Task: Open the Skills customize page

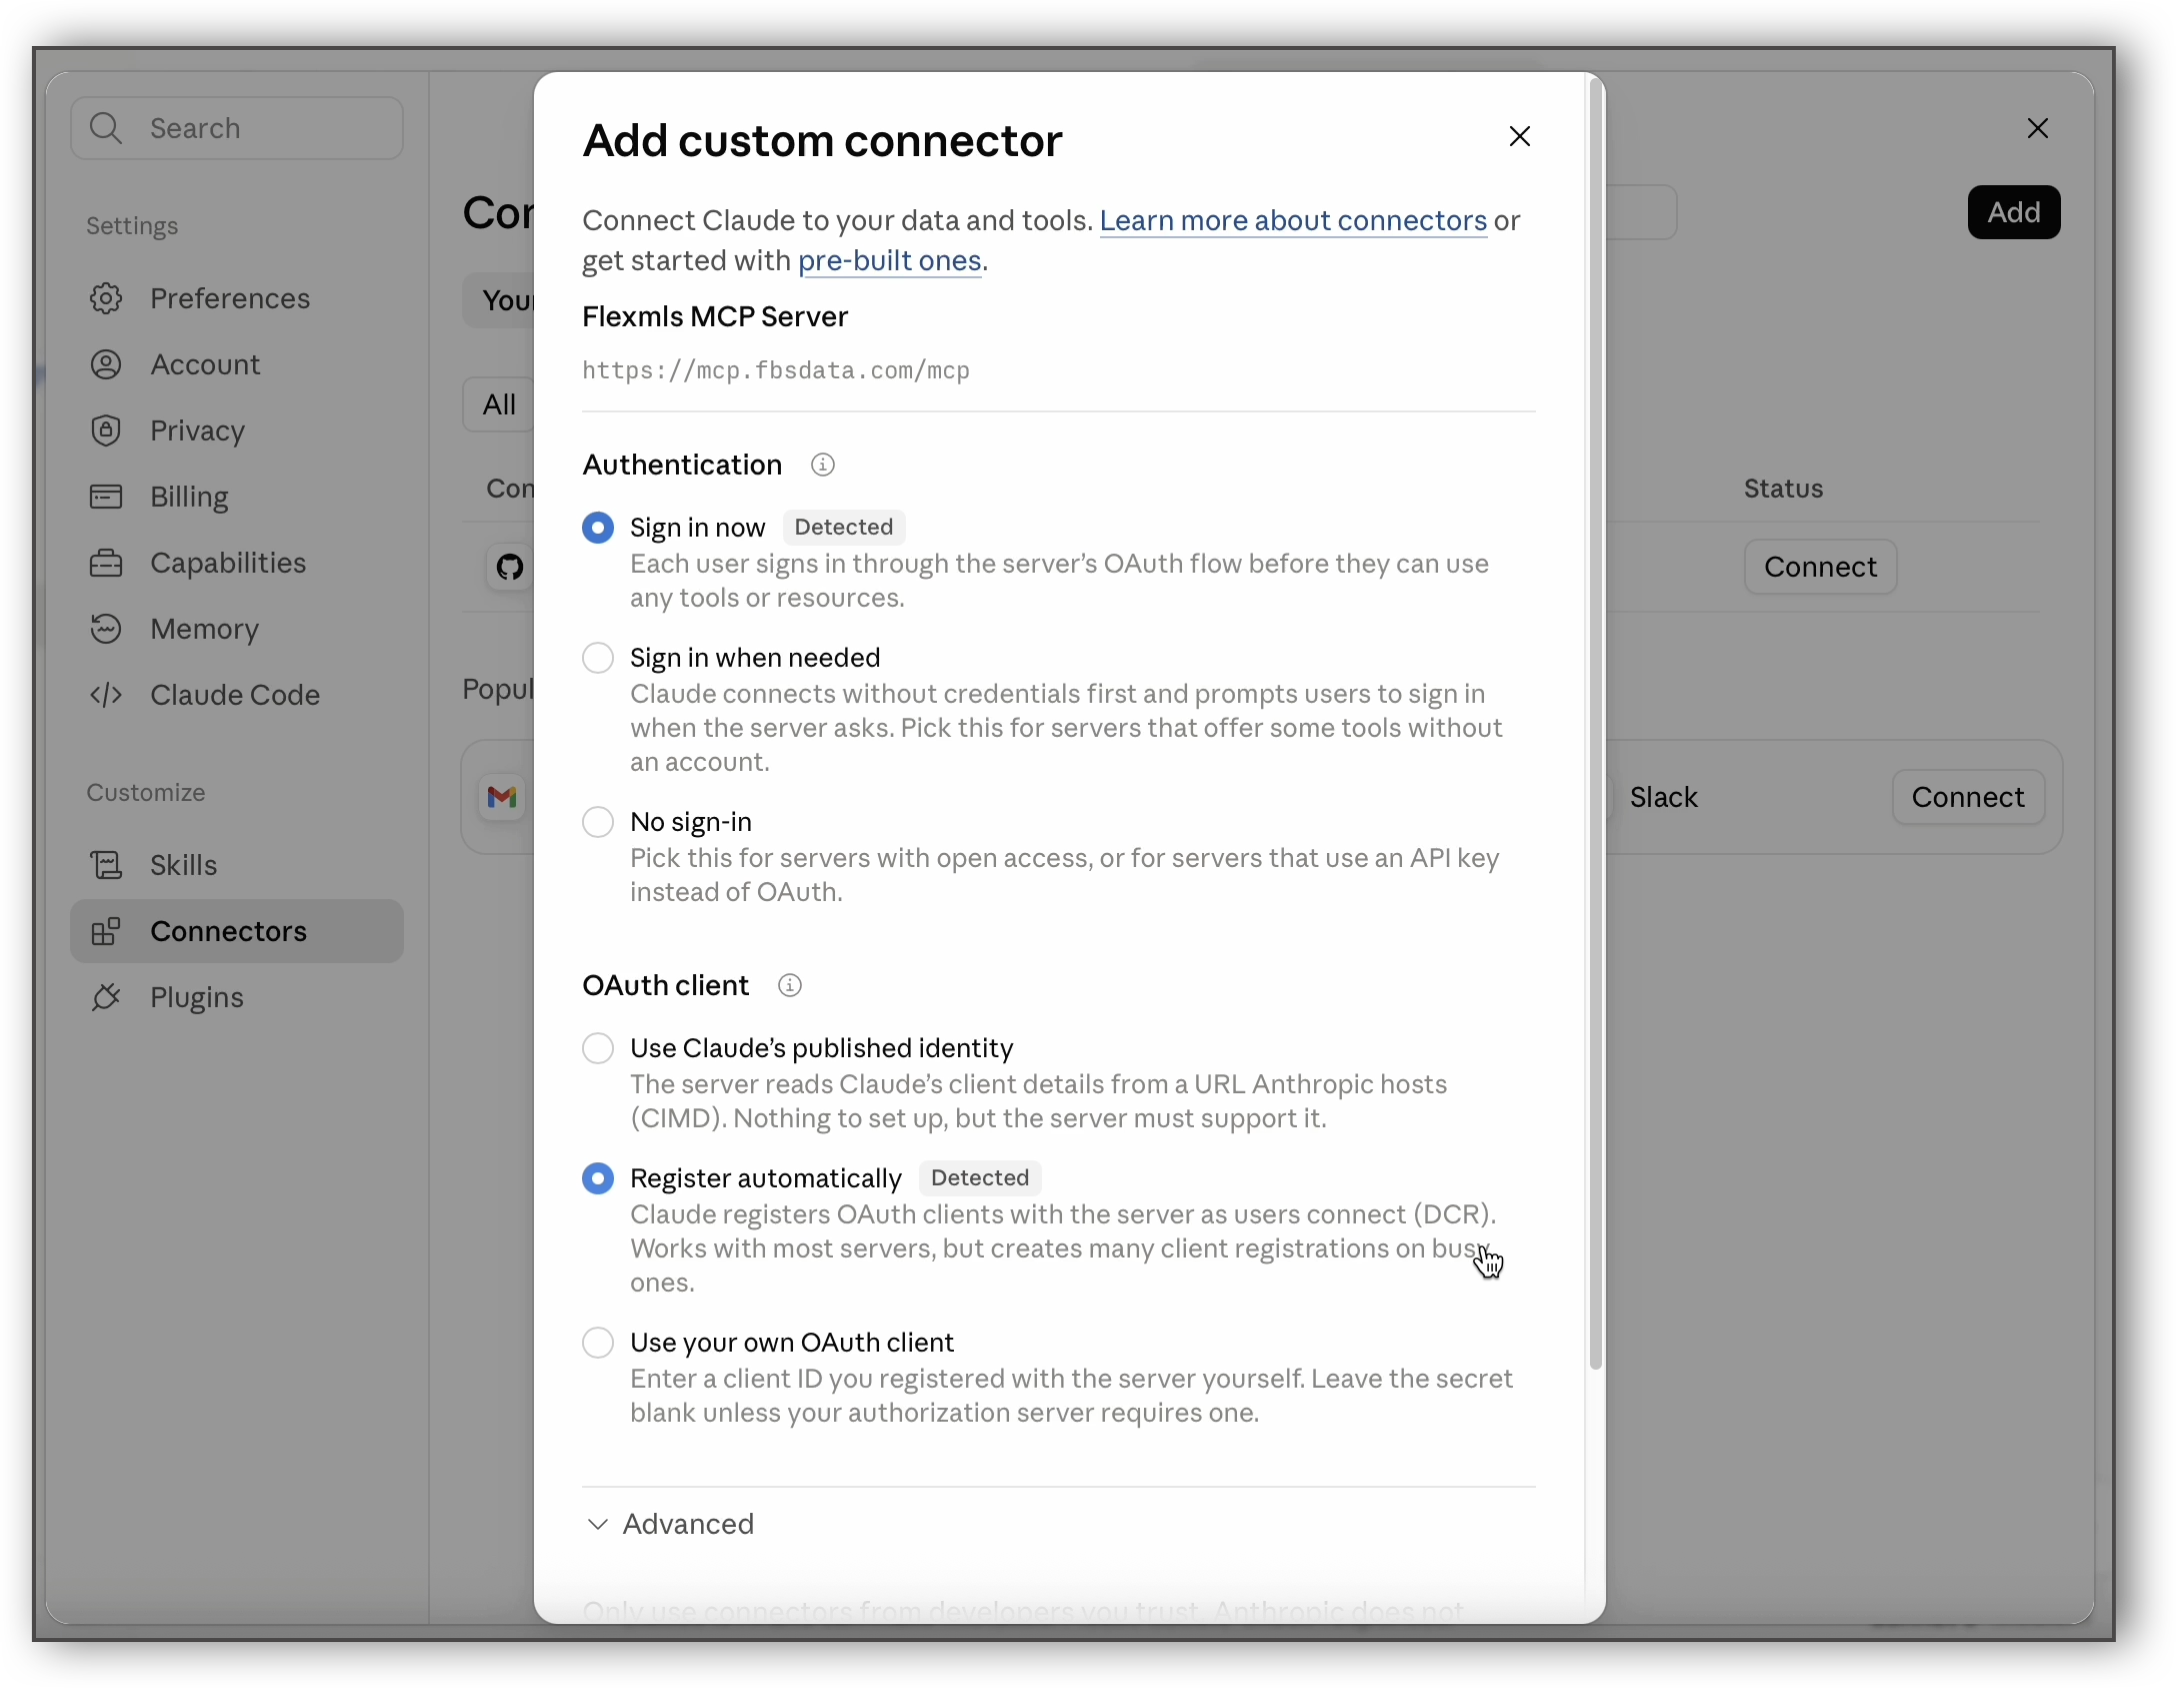Action: click(x=237, y=865)
